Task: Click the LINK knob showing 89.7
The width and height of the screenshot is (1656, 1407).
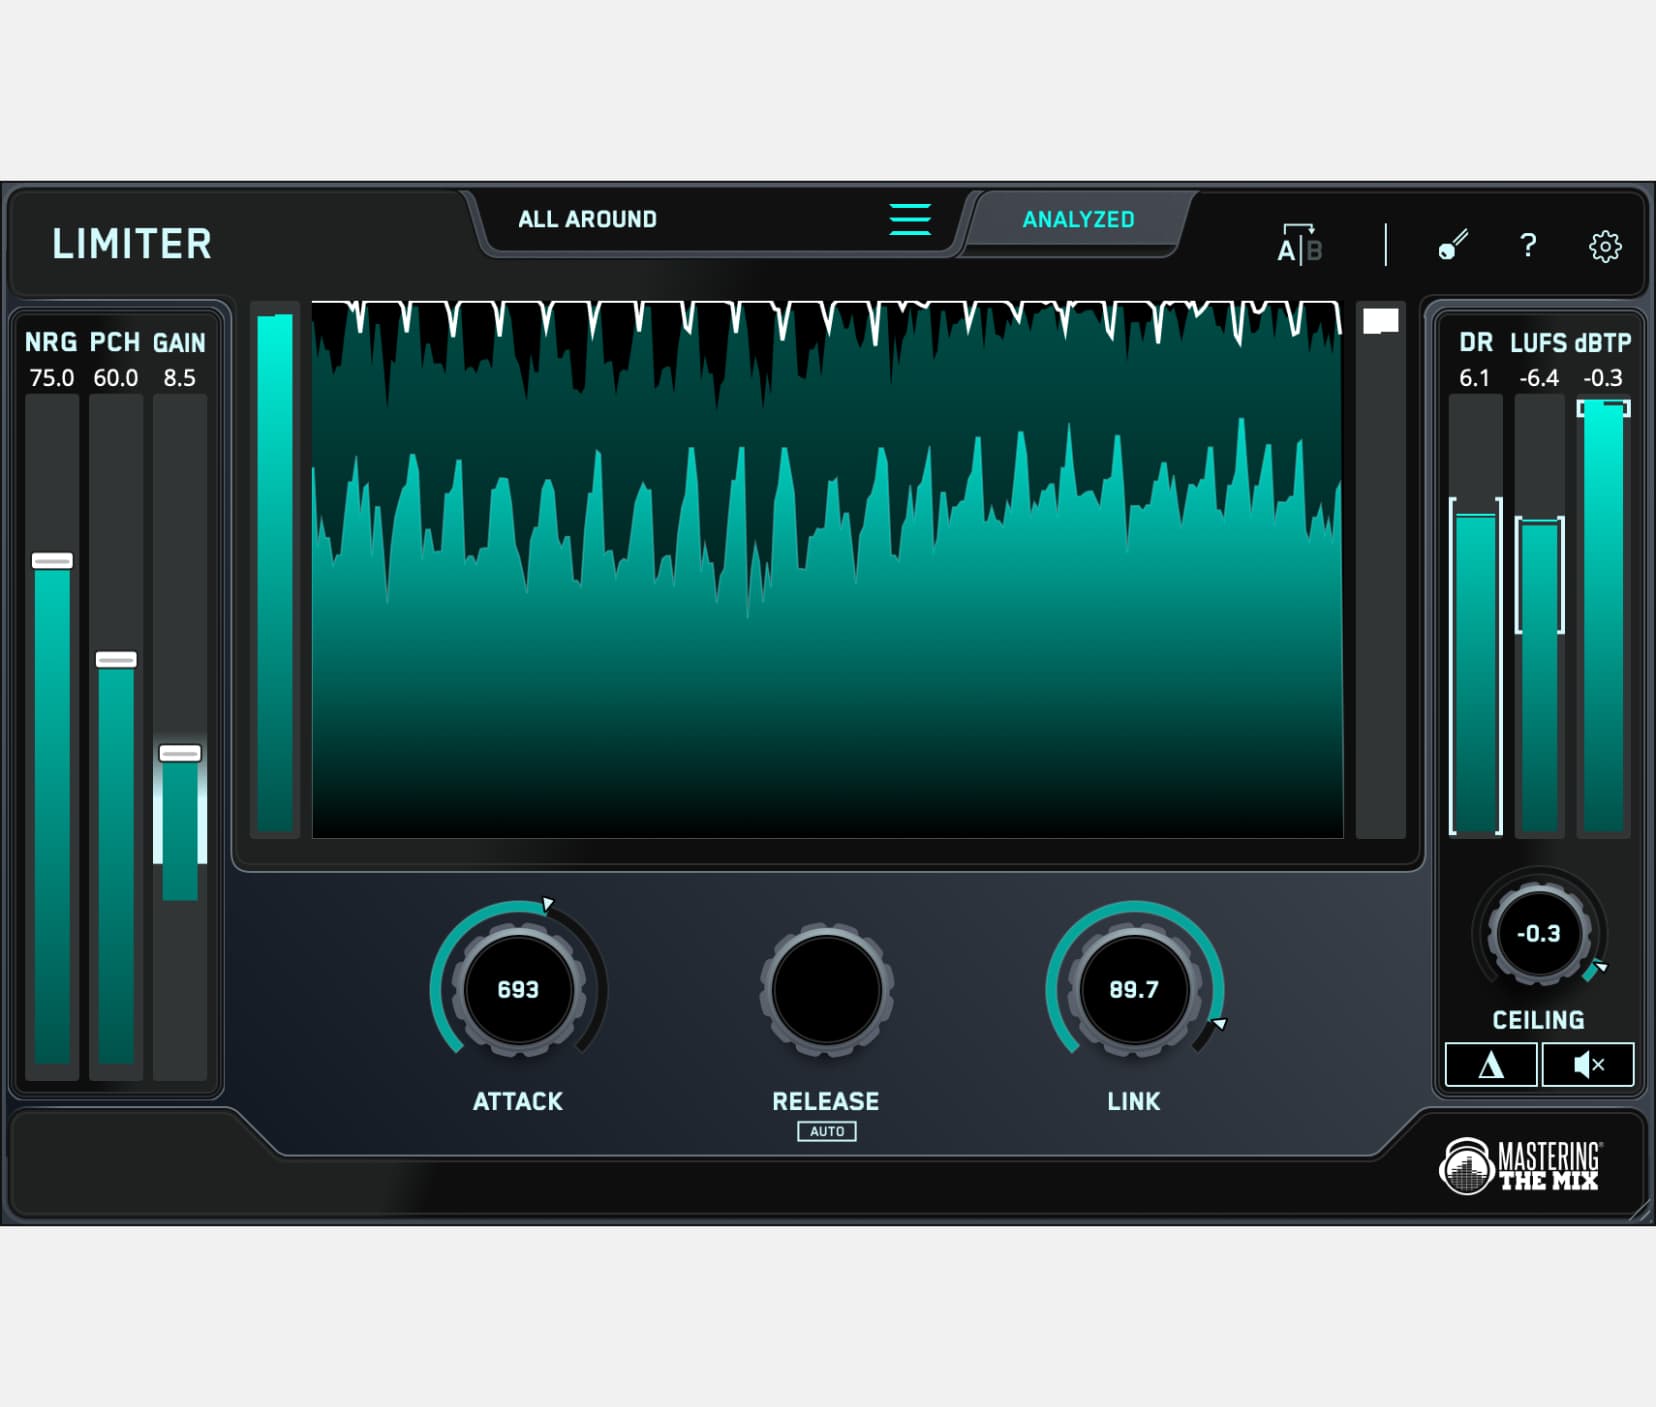Action: pyautogui.click(x=1133, y=989)
